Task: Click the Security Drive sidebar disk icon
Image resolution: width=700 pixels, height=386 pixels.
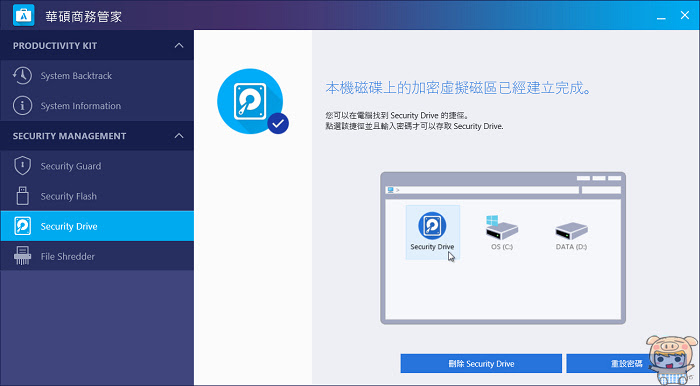Action: click(22, 226)
